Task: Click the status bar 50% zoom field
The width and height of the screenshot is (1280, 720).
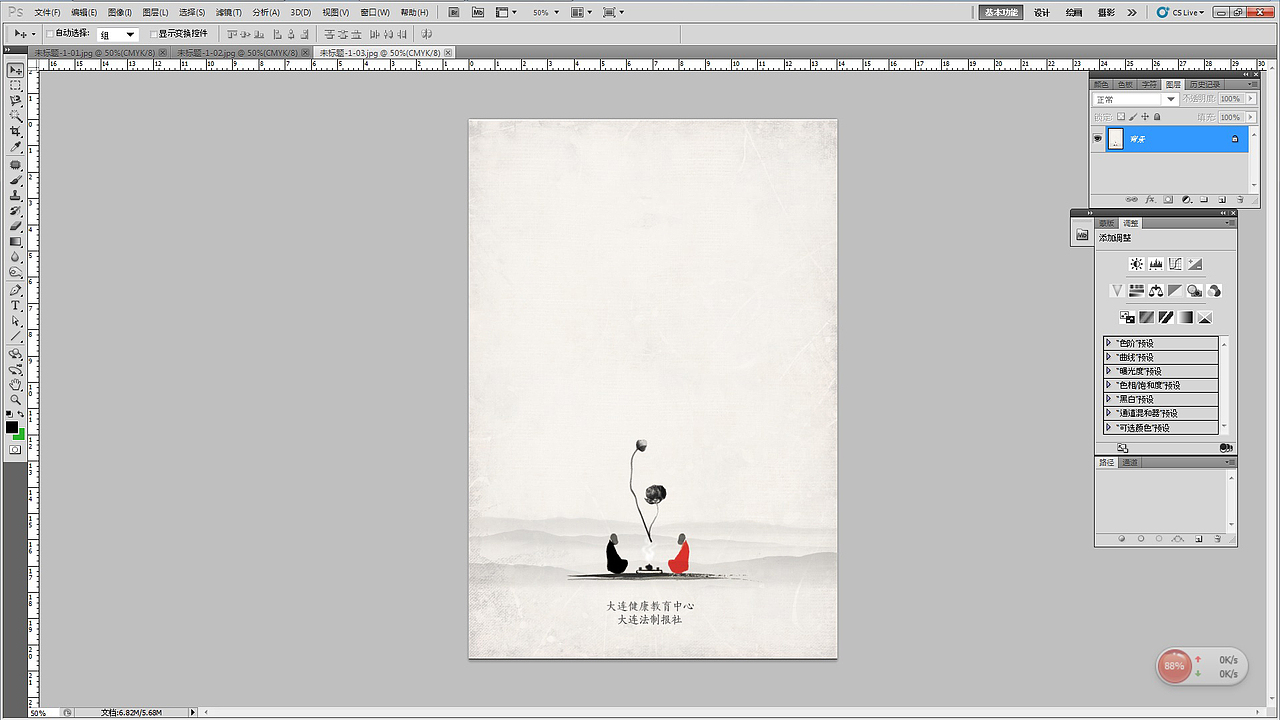Action: 40,713
